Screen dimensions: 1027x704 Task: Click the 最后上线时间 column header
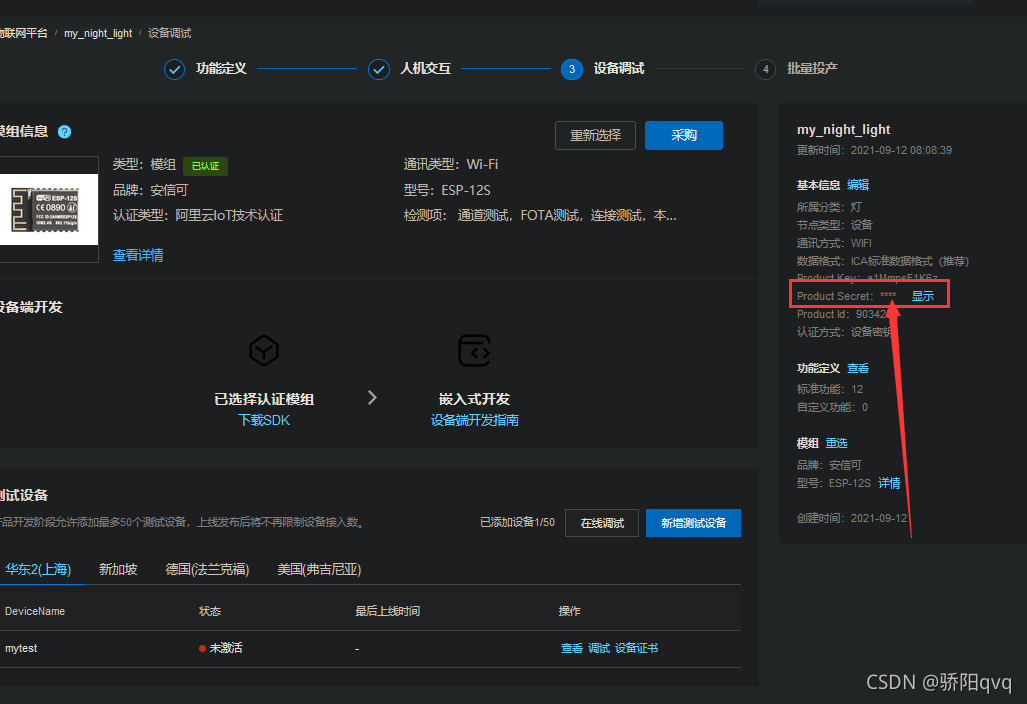tap(387, 612)
